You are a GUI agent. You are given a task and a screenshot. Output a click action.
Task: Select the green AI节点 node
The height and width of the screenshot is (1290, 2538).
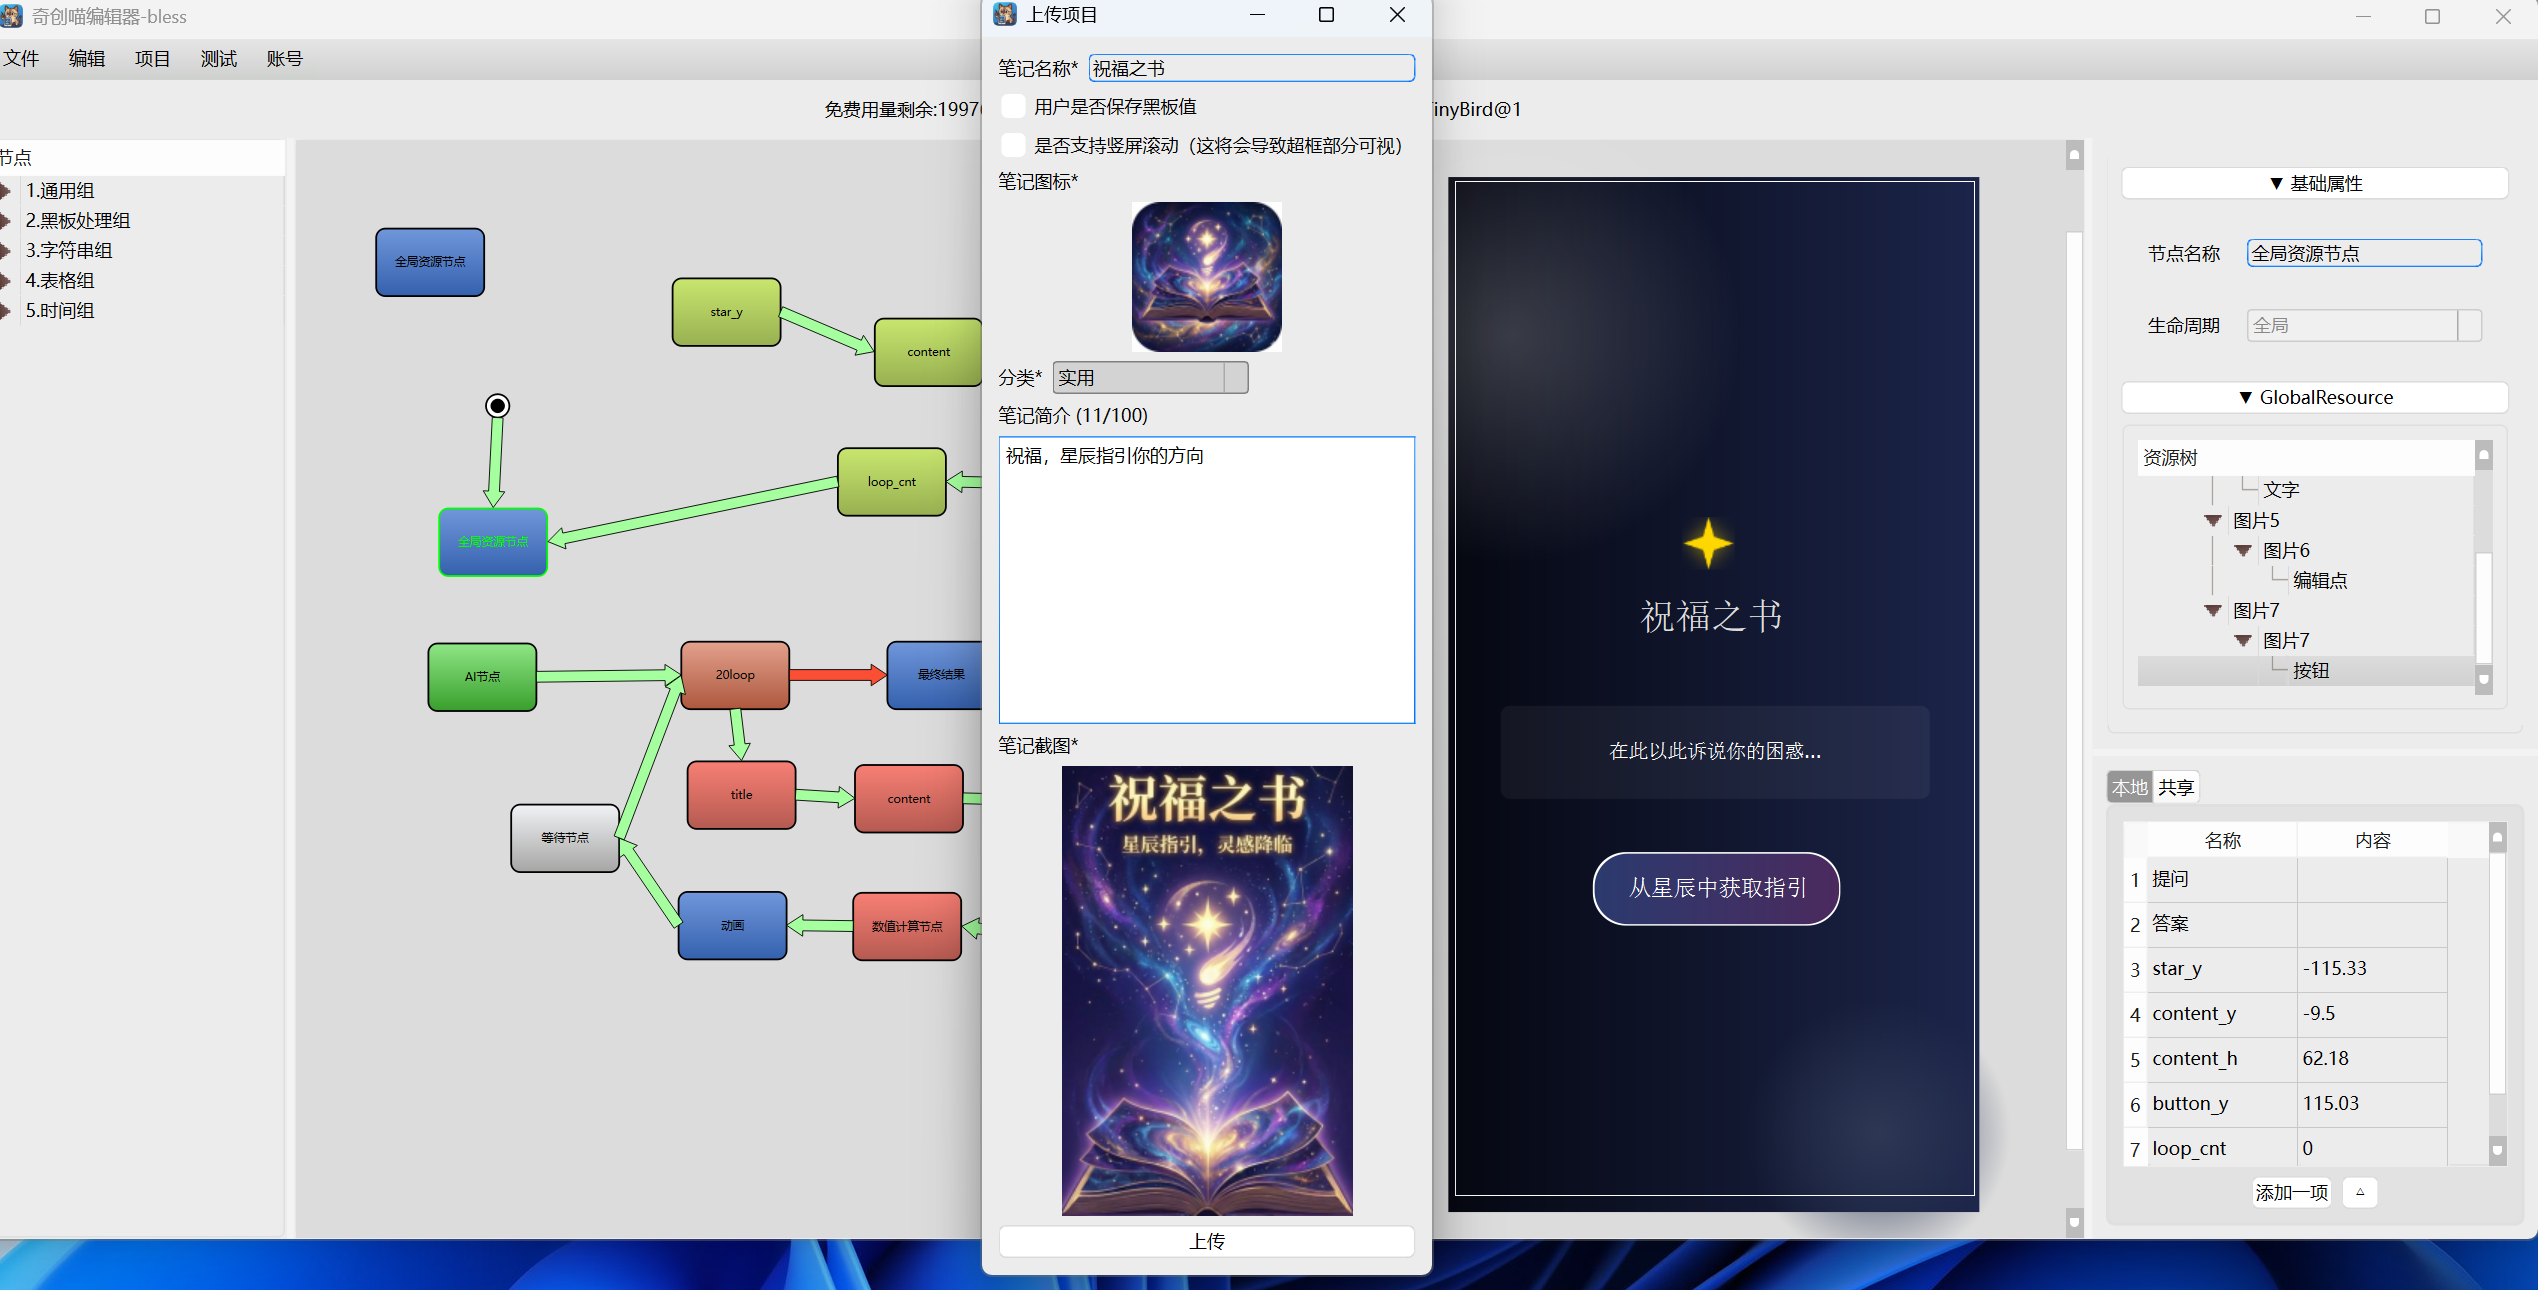point(481,676)
